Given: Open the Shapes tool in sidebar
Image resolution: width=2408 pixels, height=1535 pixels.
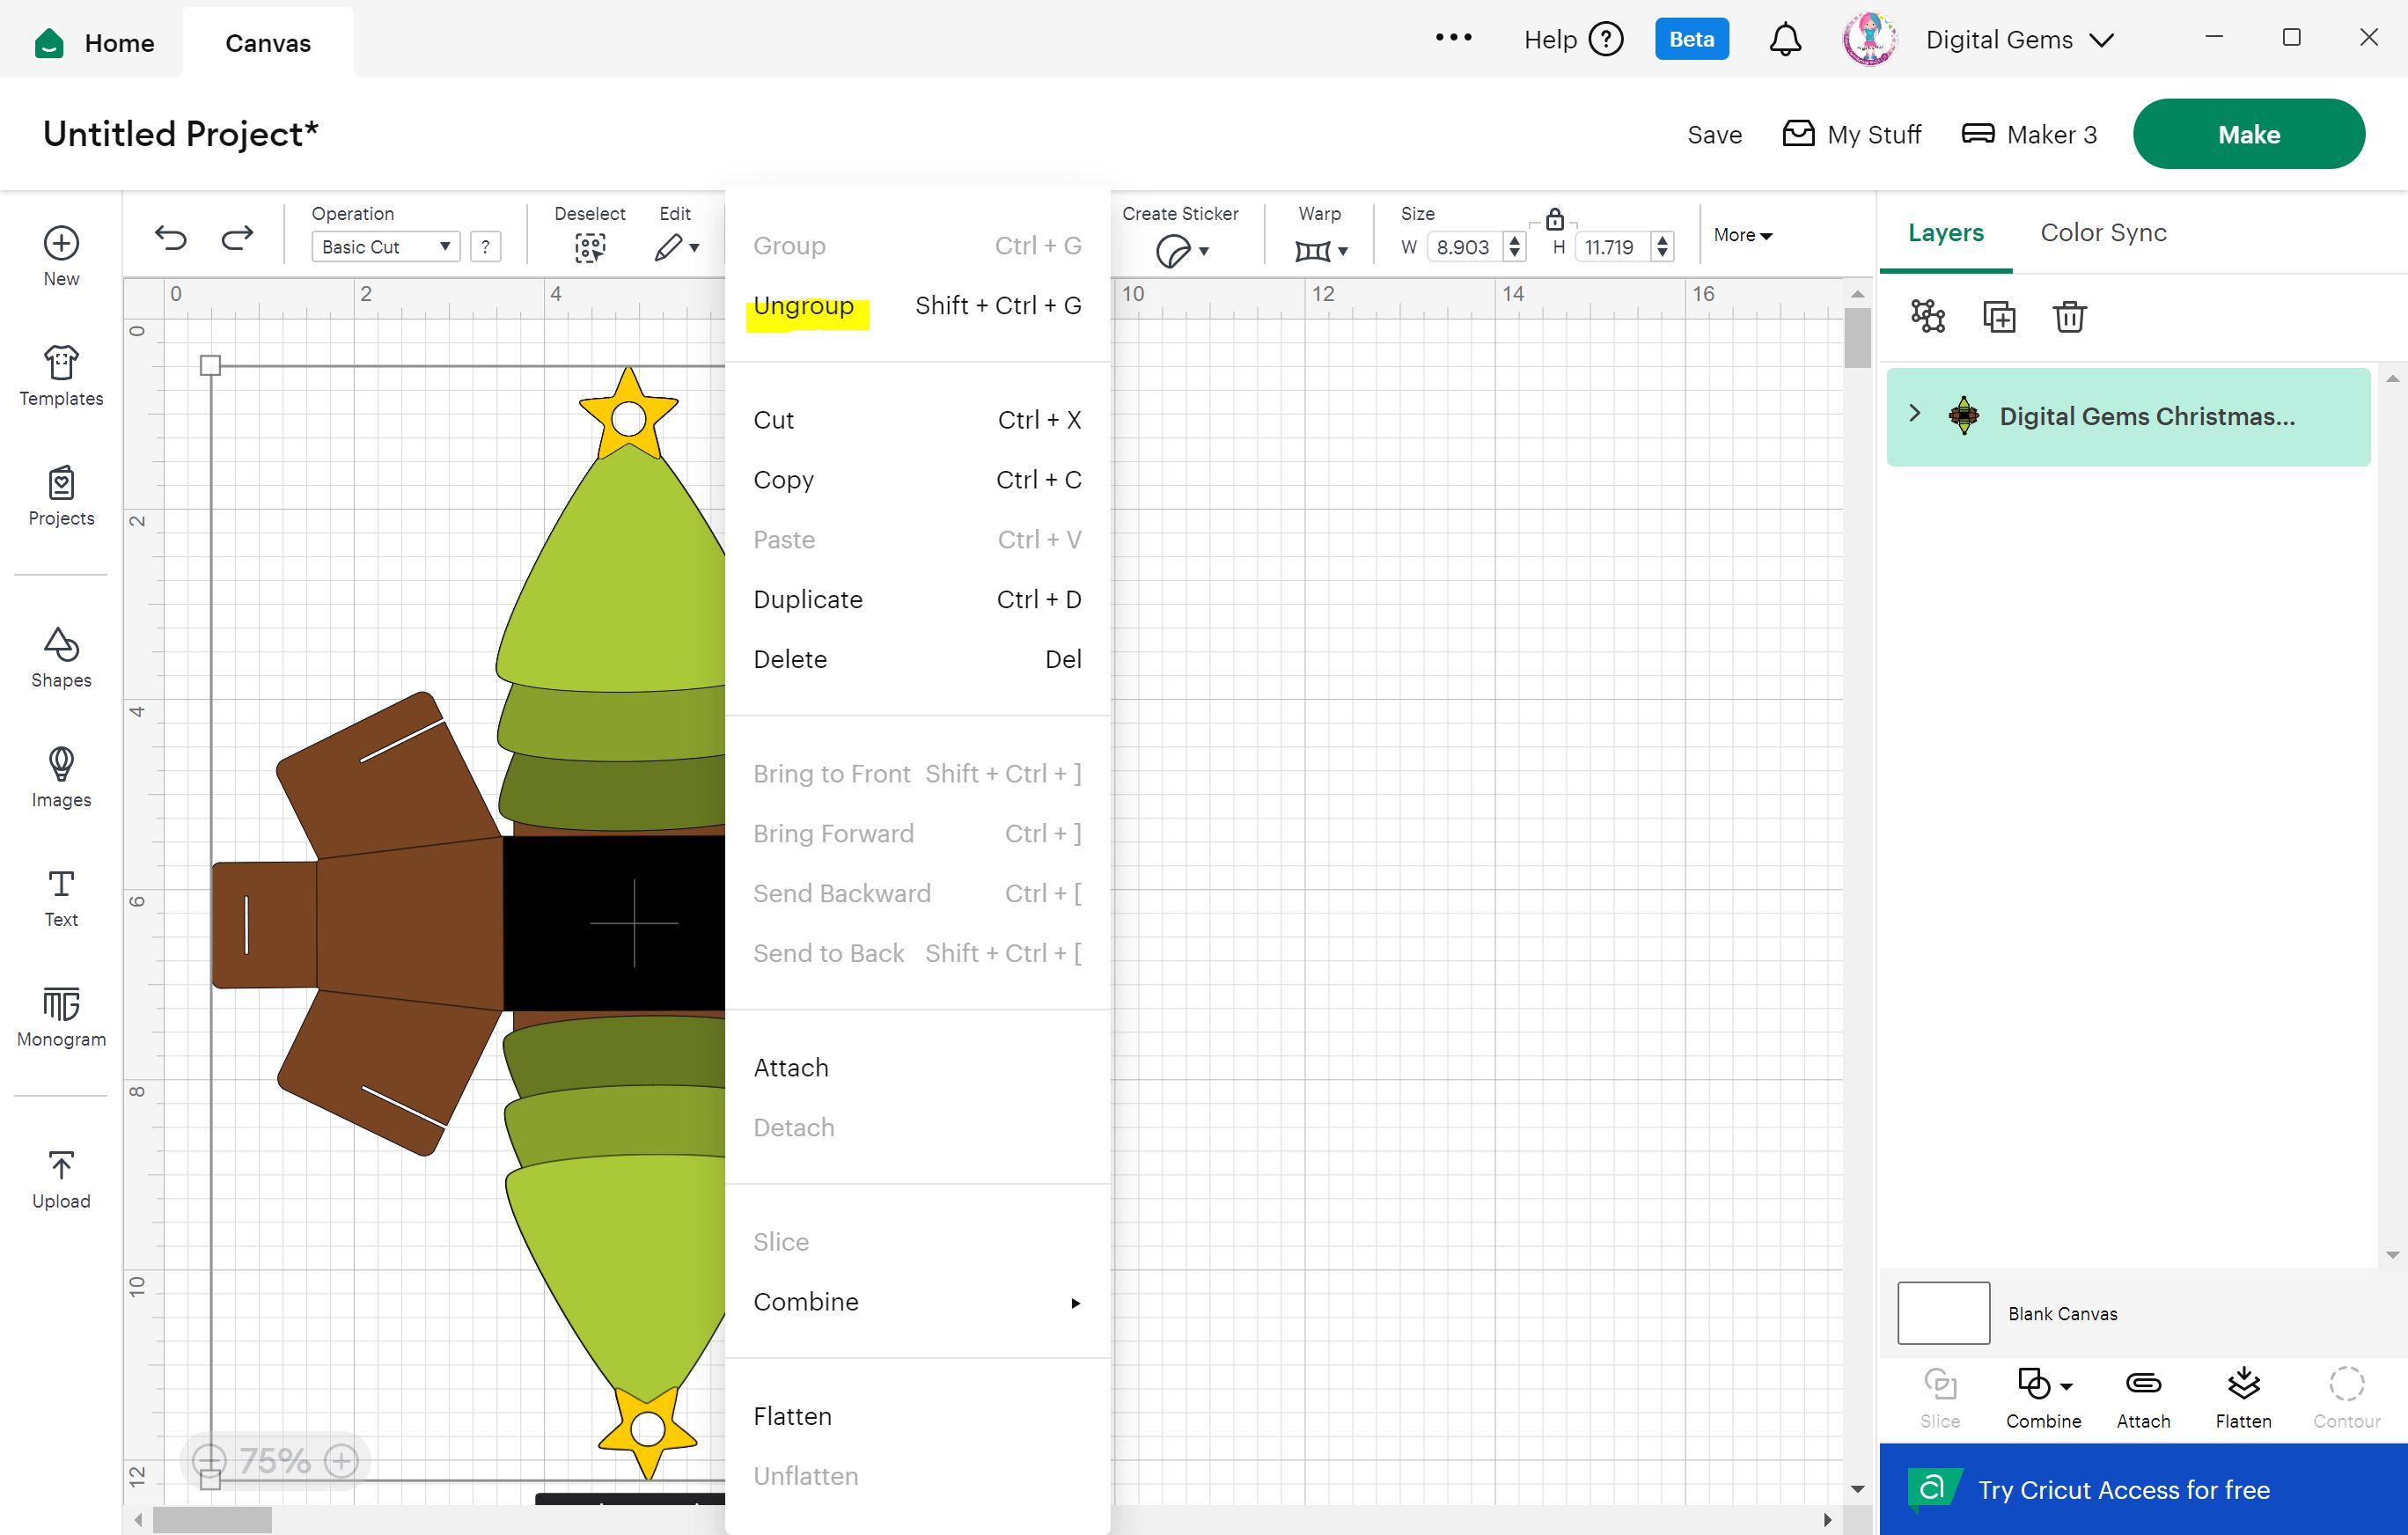Looking at the screenshot, I should pyautogui.click(x=61, y=657).
